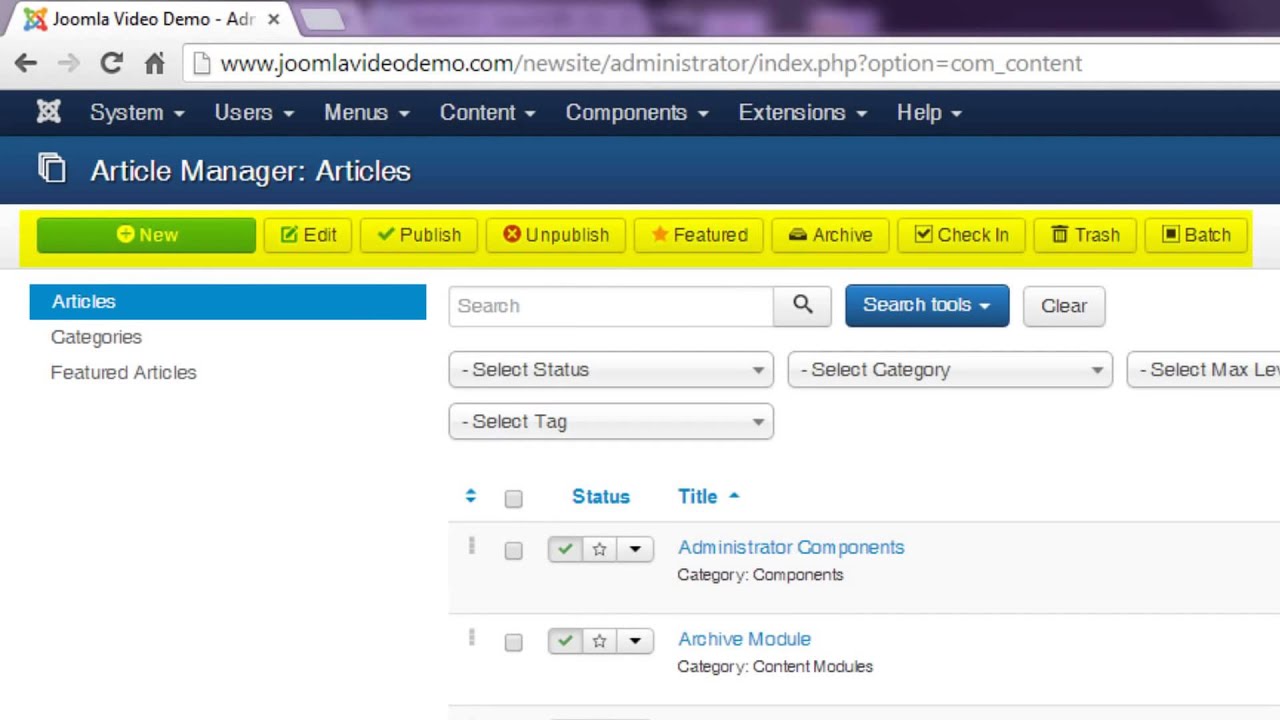Open the System menu
The width and height of the screenshot is (1280, 720).
(x=137, y=112)
